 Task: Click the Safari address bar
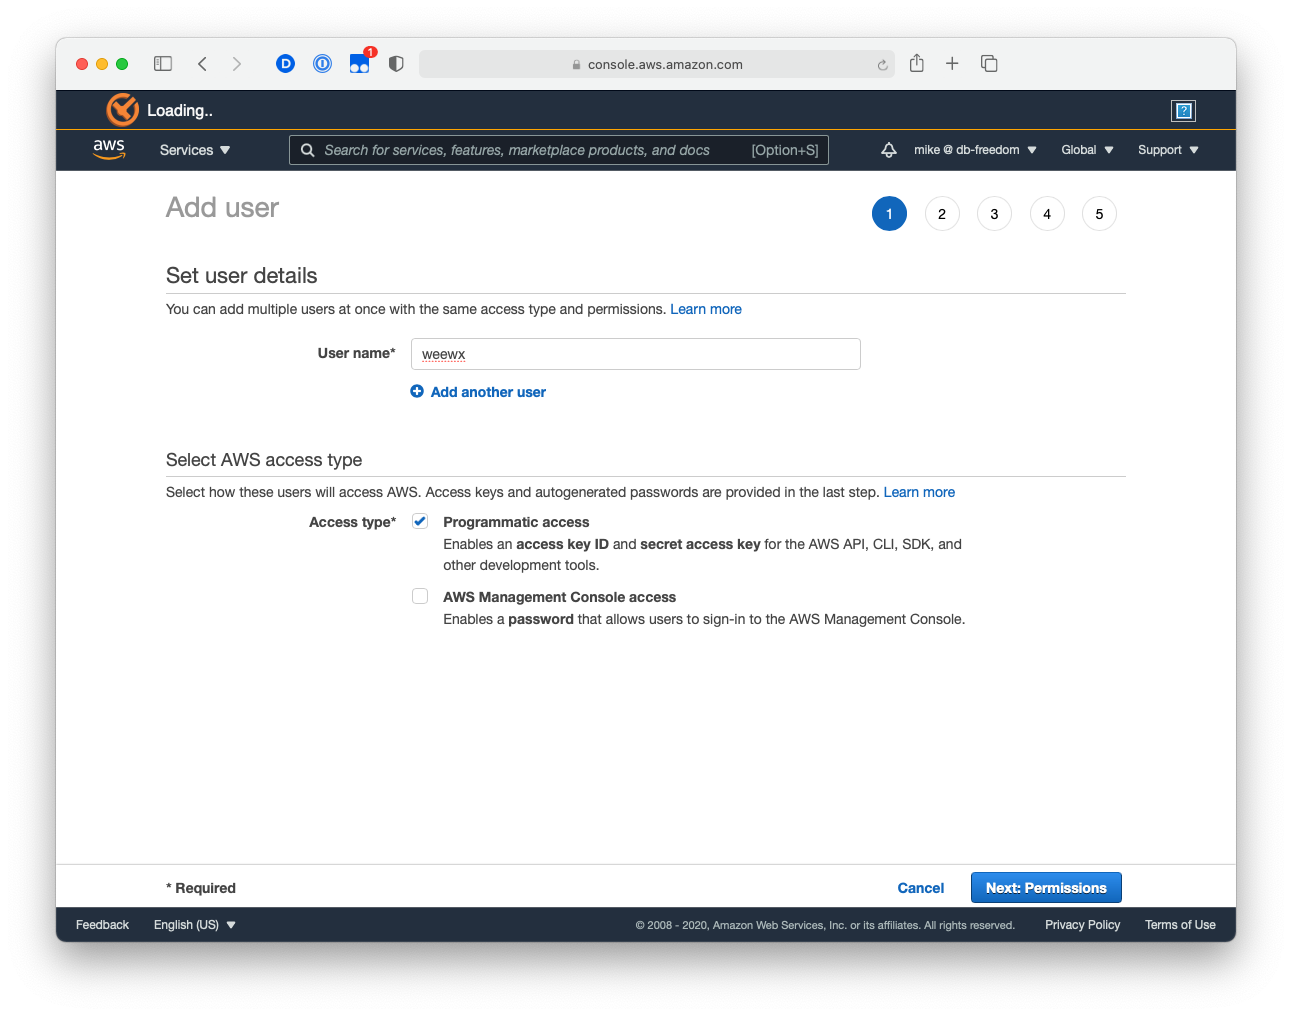(x=657, y=64)
